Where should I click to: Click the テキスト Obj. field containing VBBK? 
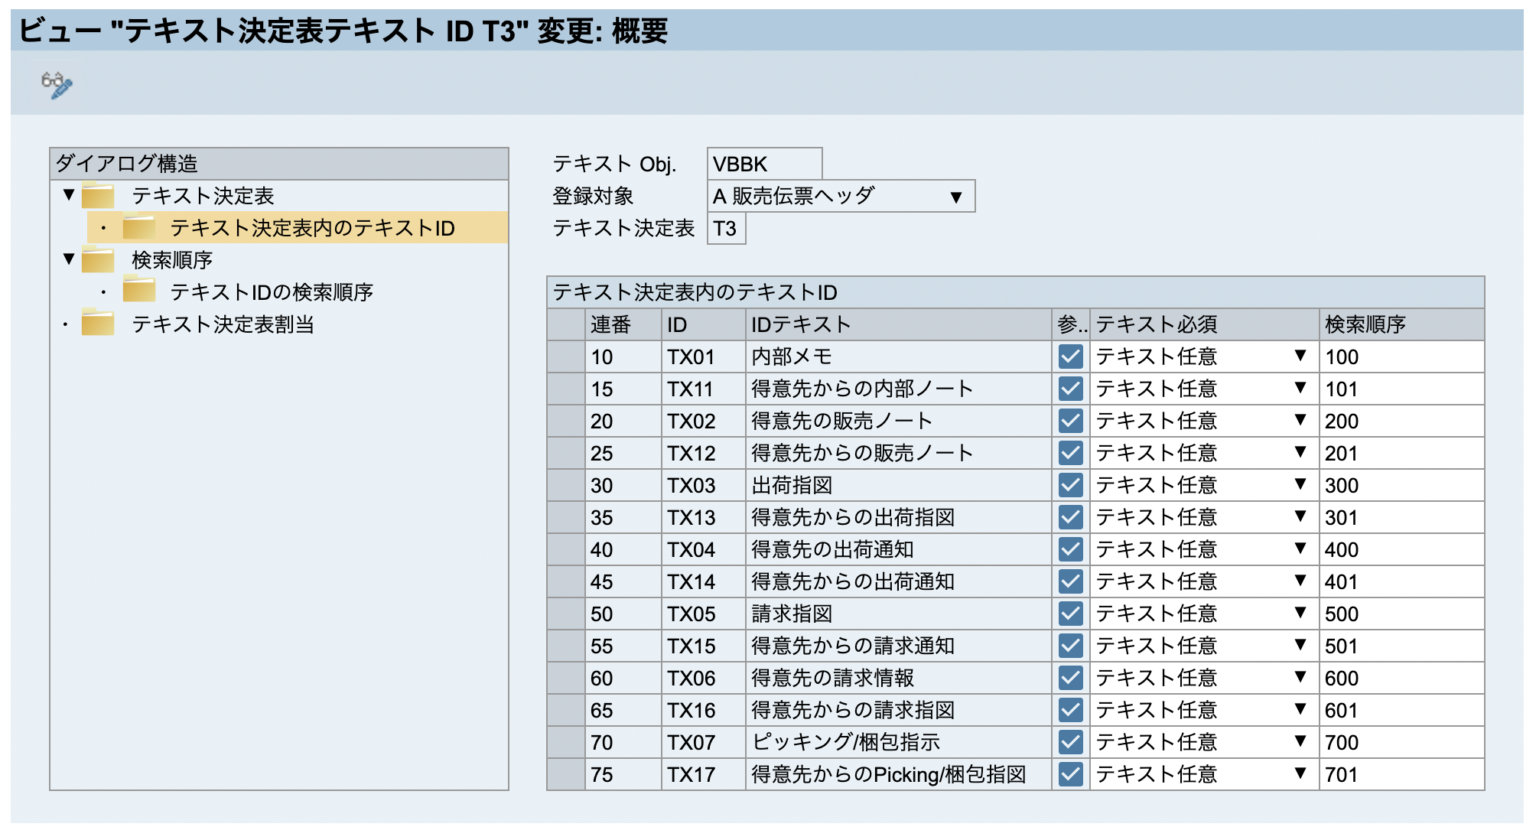pos(765,163)
